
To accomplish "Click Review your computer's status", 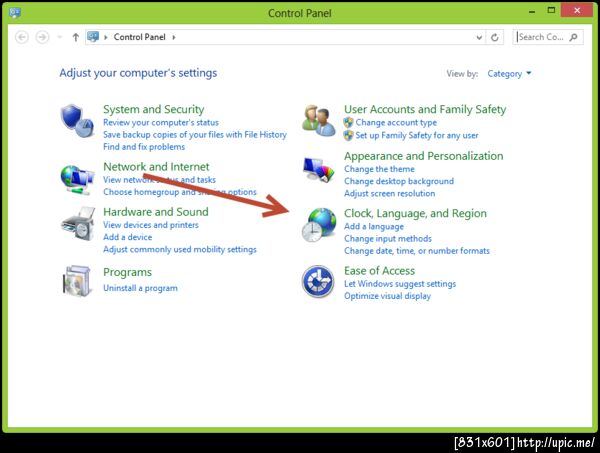I will pyautogui.click(x=161, y=122).
